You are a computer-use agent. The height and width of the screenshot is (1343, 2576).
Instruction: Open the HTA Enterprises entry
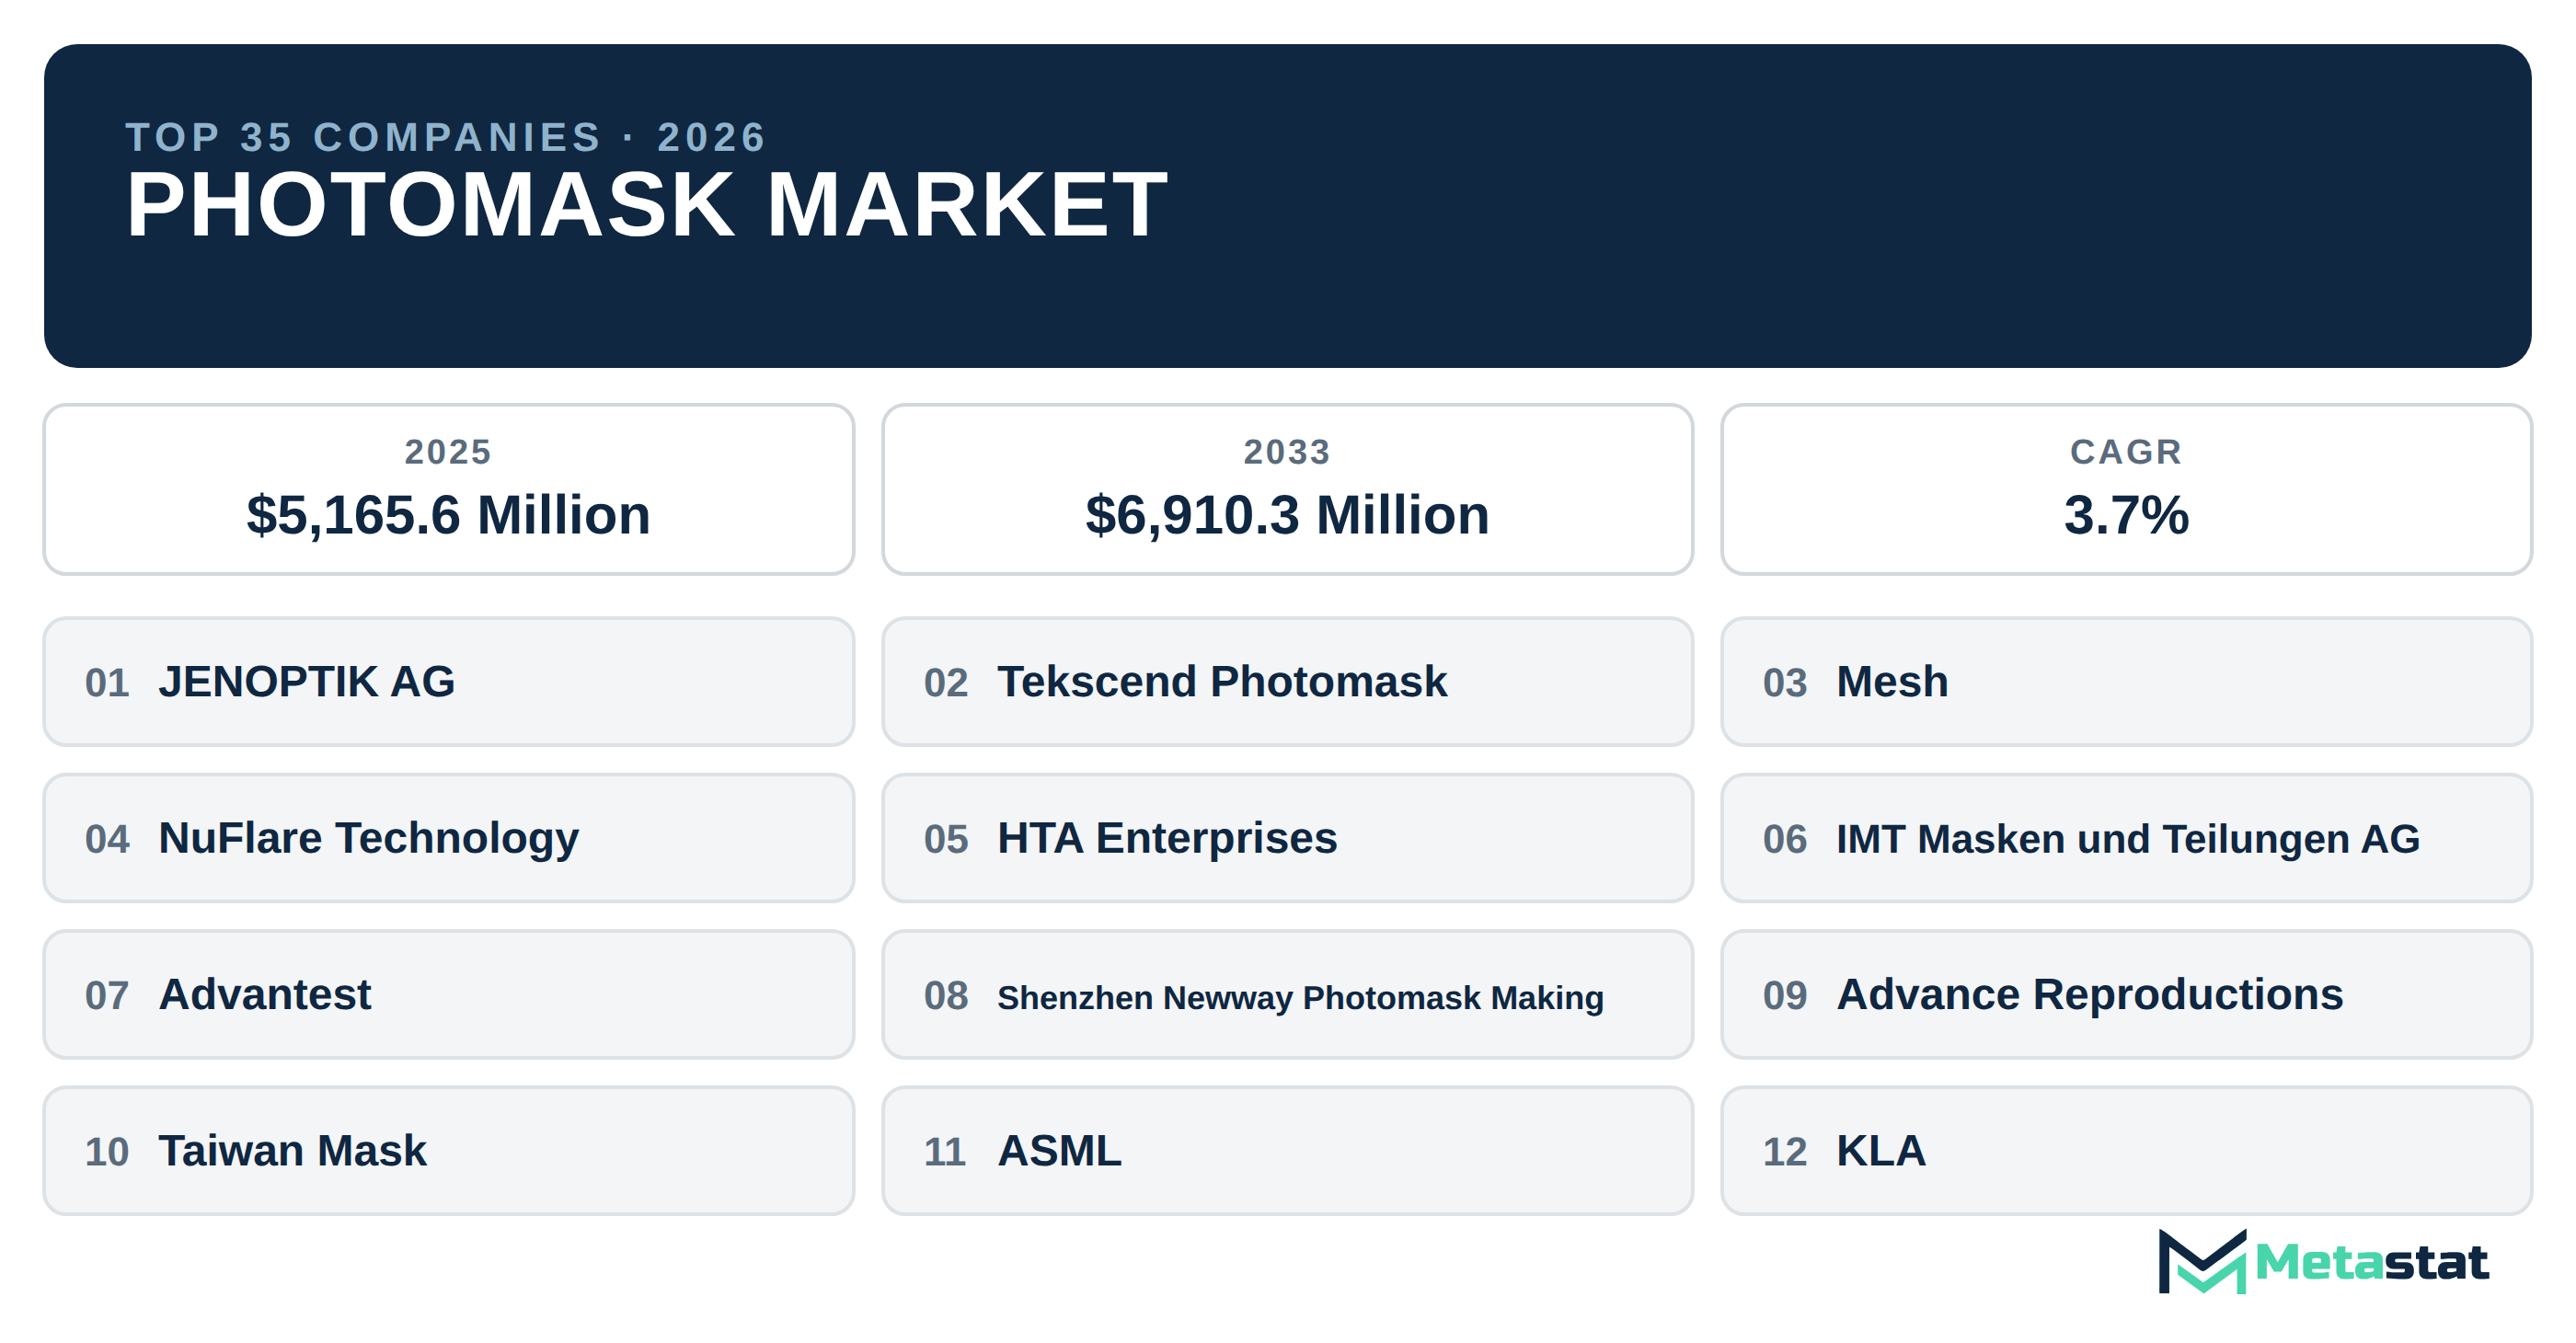coord(1288,838)
